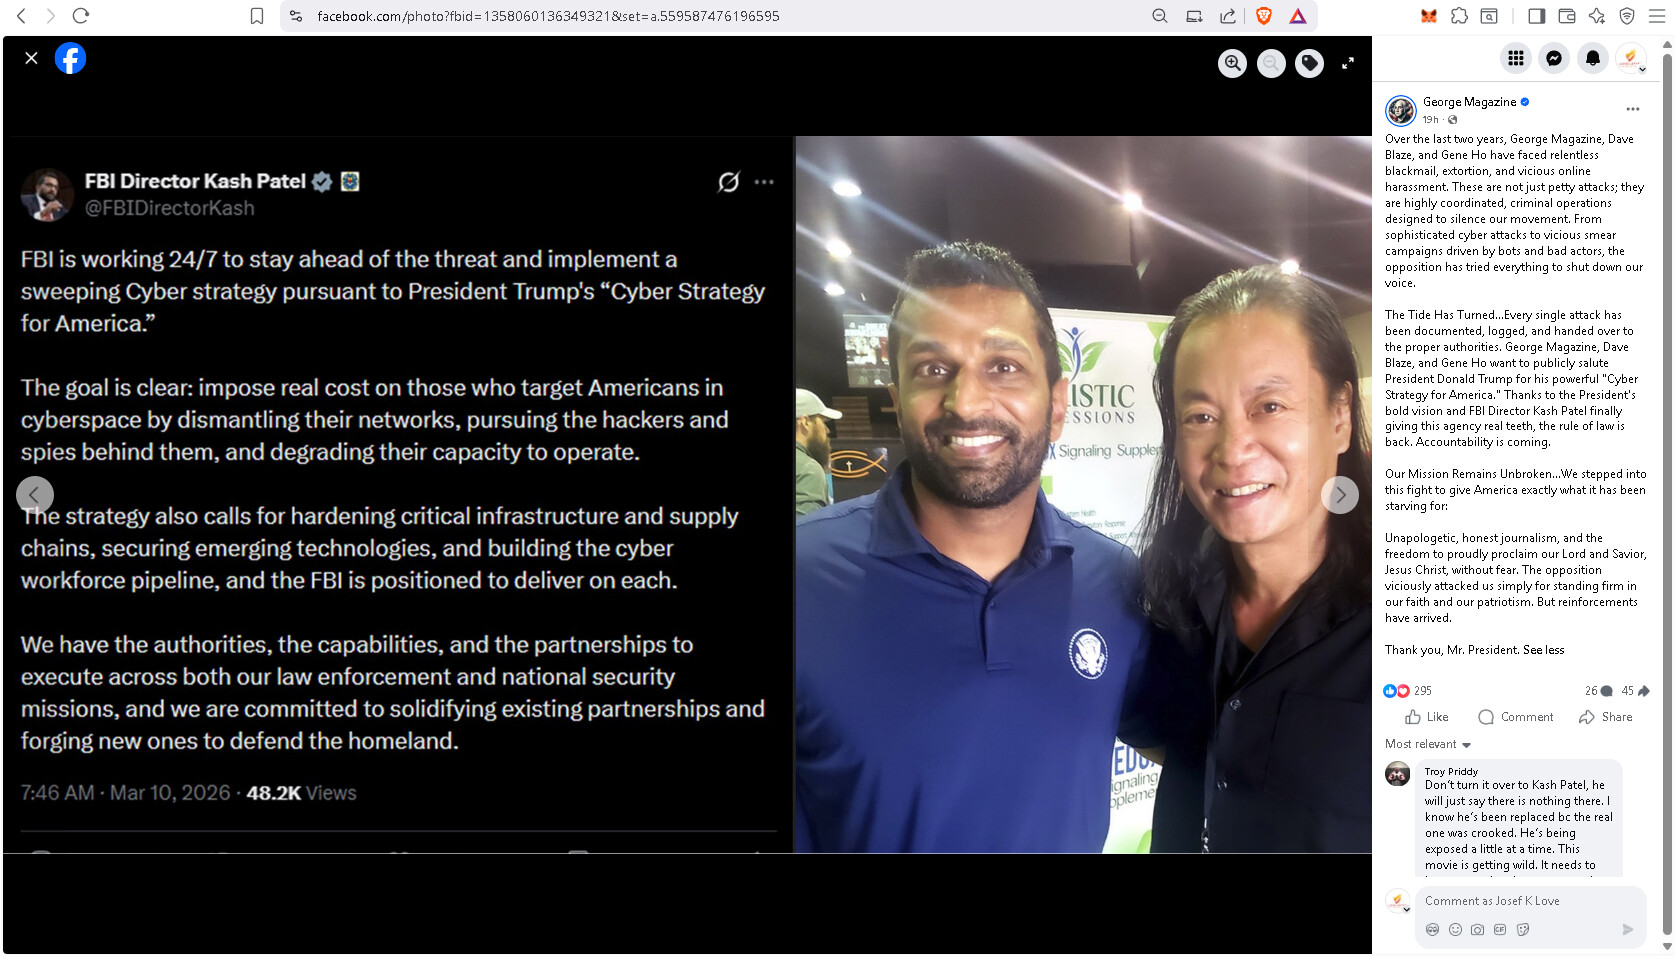This screenshot has height=958, width=1675.
Task: Zoom in on the photo
Action: [x=1232, y=63]
